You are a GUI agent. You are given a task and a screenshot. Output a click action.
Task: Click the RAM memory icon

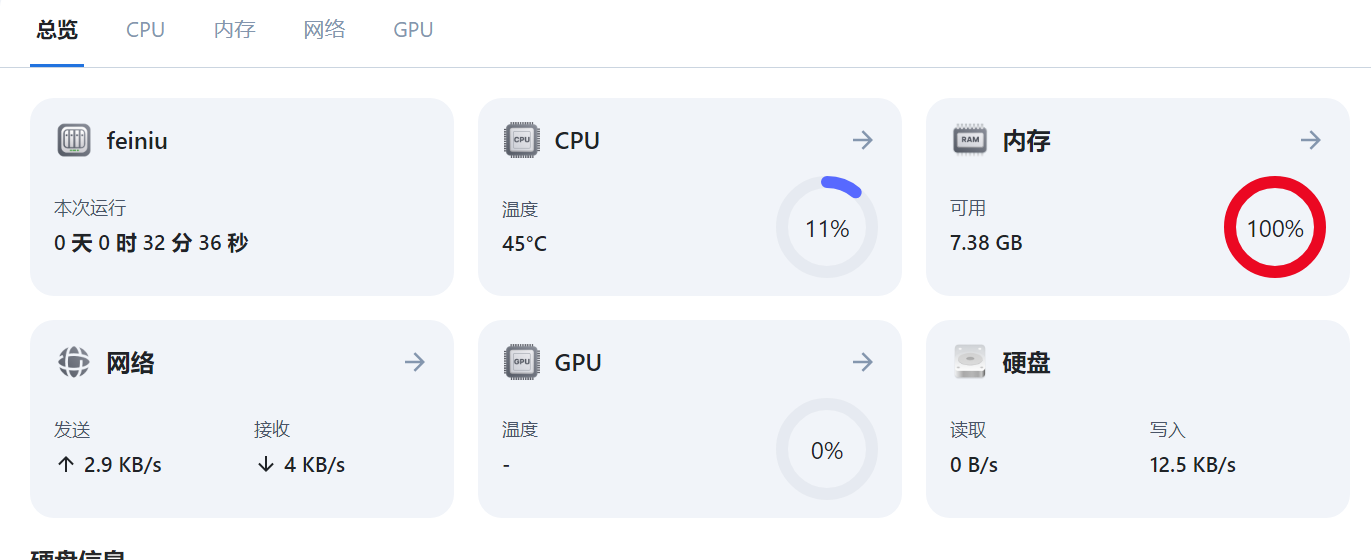tap(970, 140)
